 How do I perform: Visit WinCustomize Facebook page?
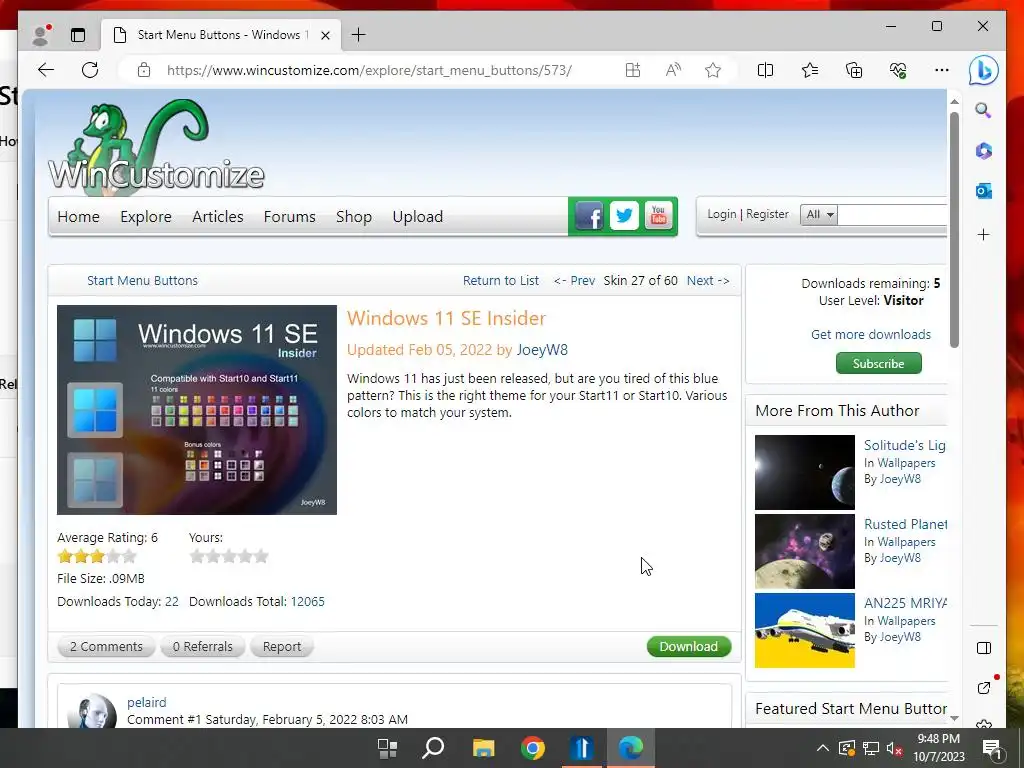(x=589, y=216)
